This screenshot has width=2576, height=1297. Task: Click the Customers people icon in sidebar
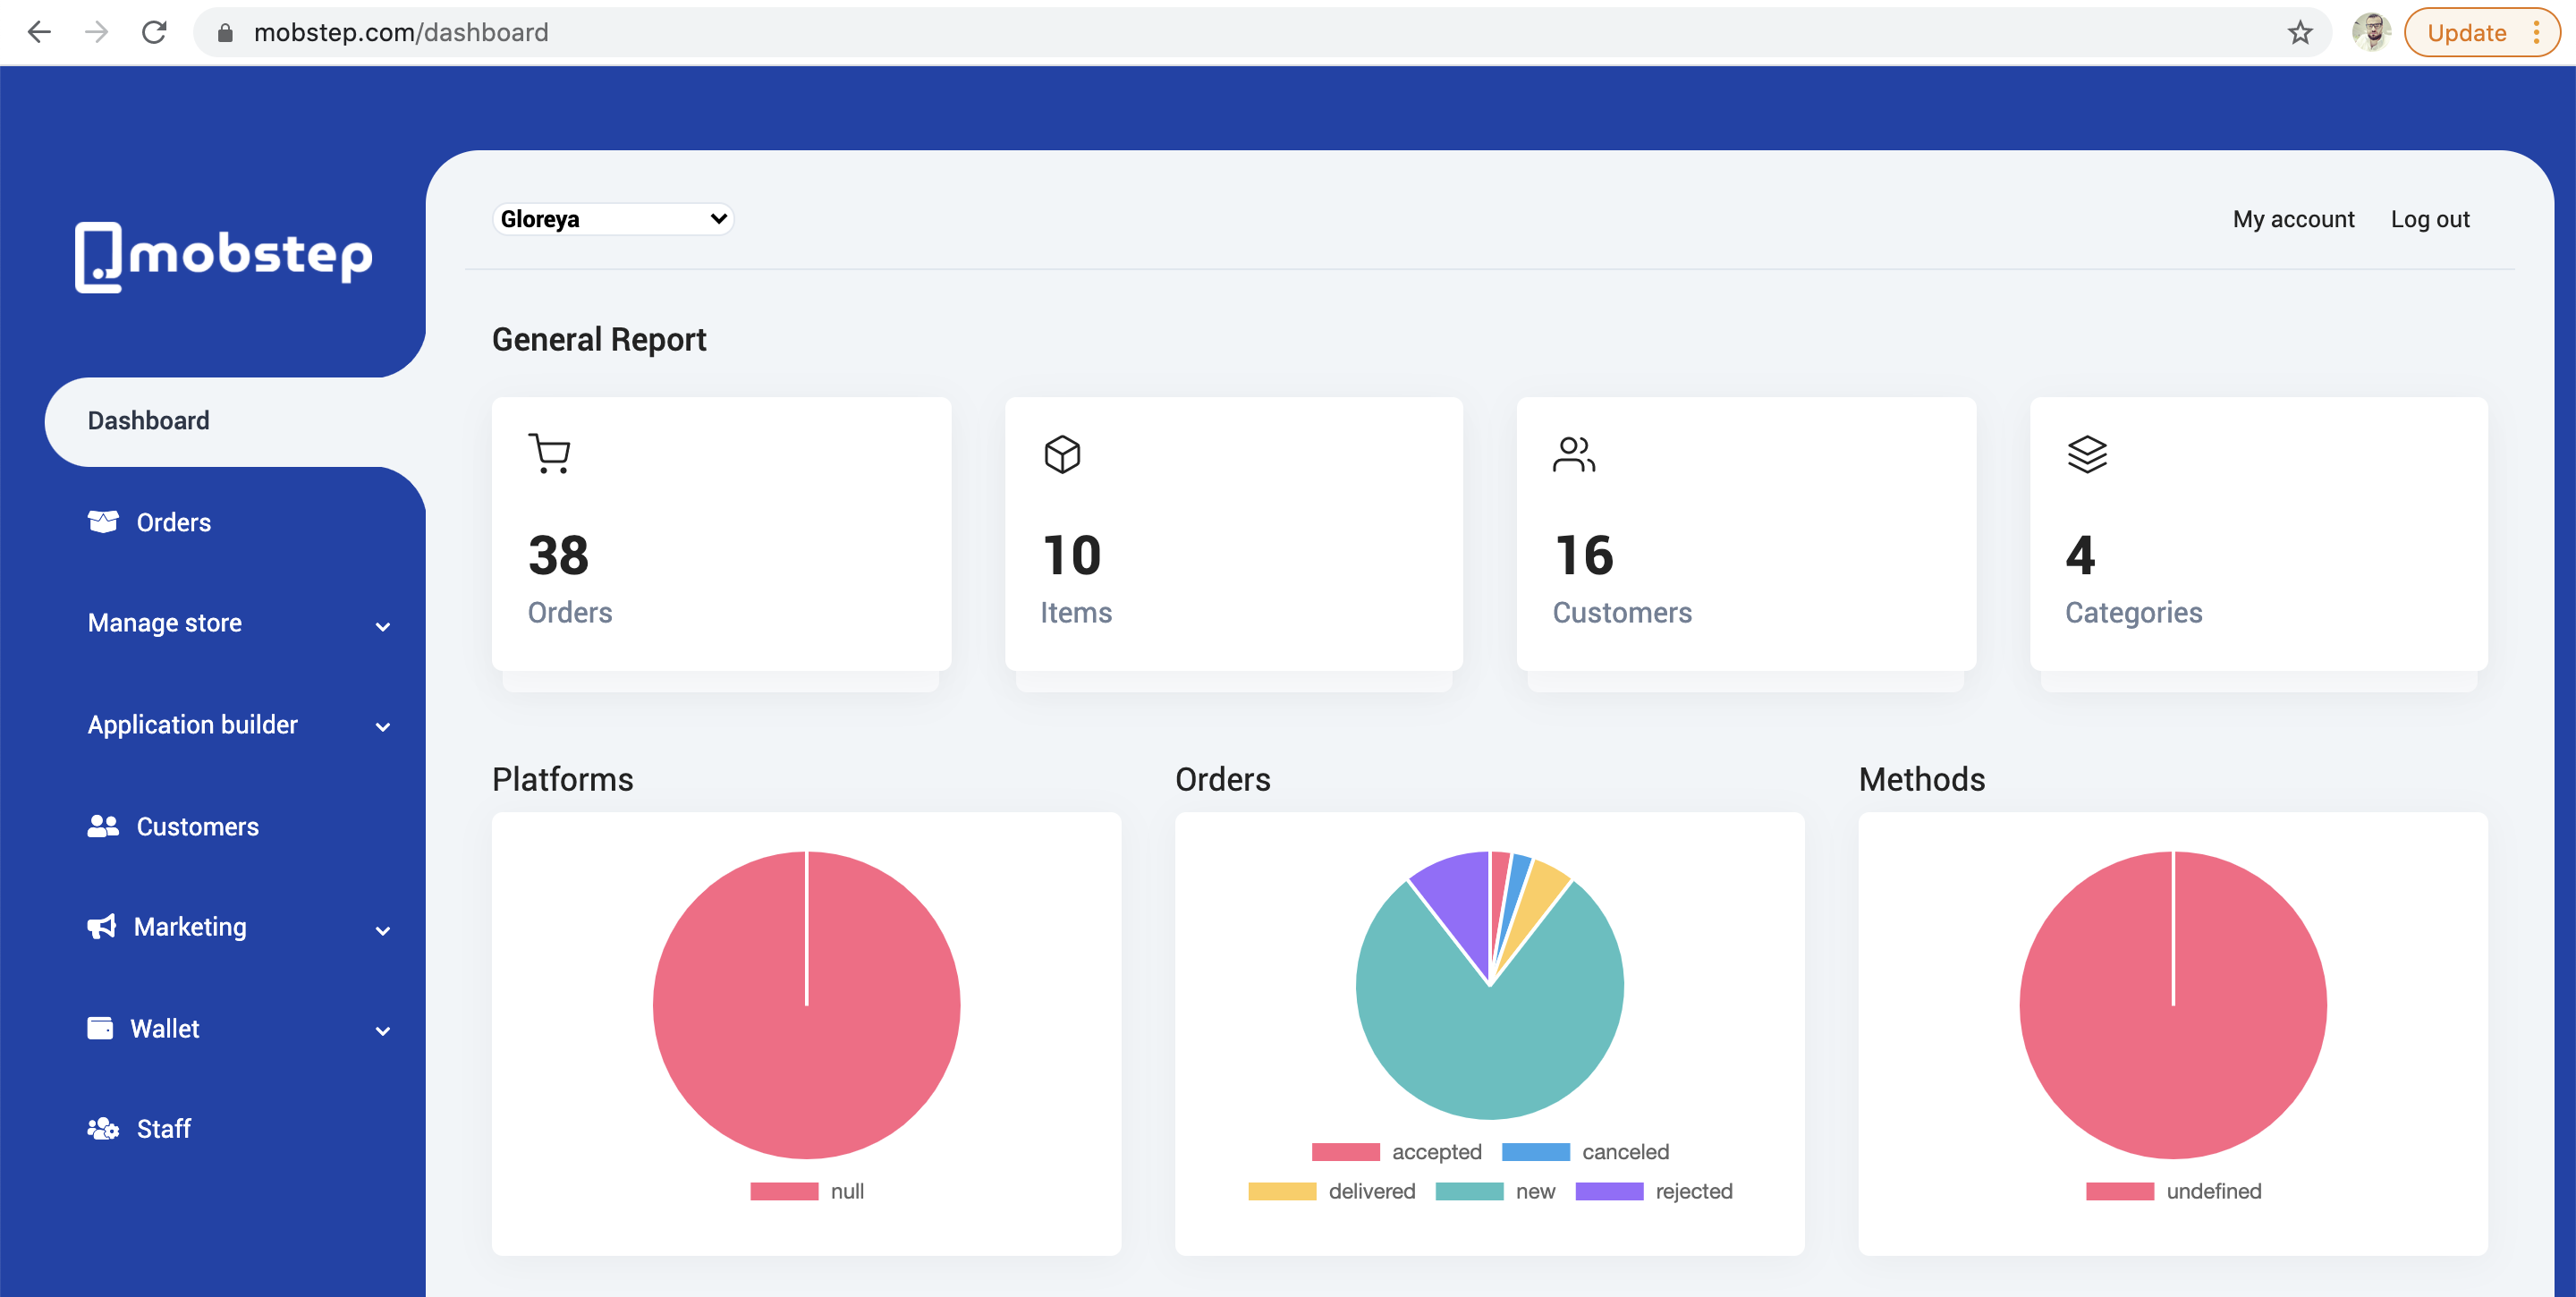(x=103, y=826)
